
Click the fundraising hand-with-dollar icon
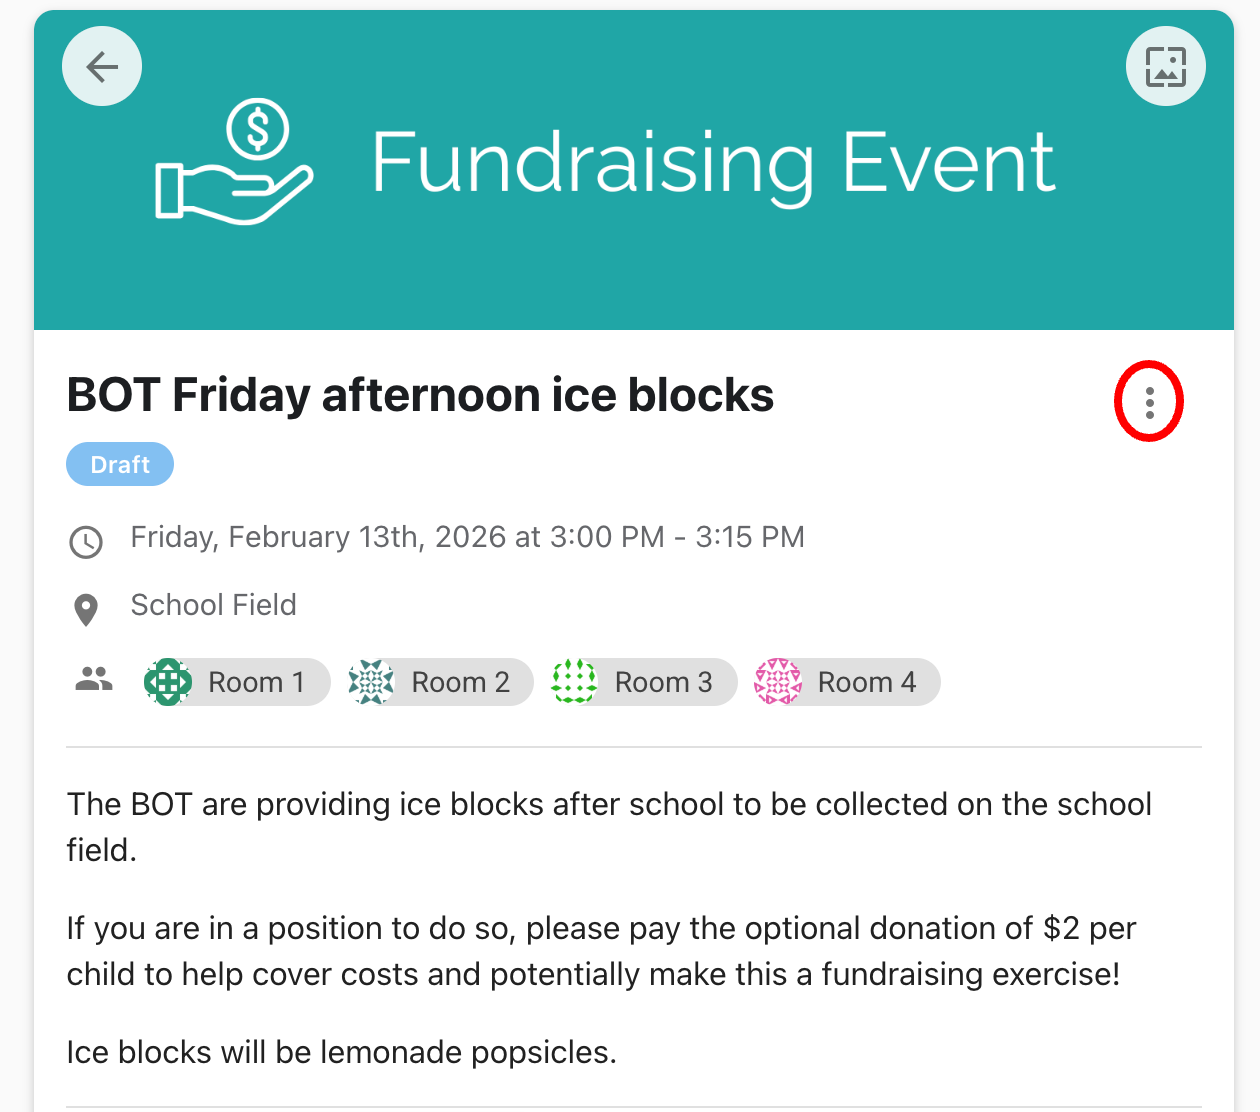pos(235,161)
